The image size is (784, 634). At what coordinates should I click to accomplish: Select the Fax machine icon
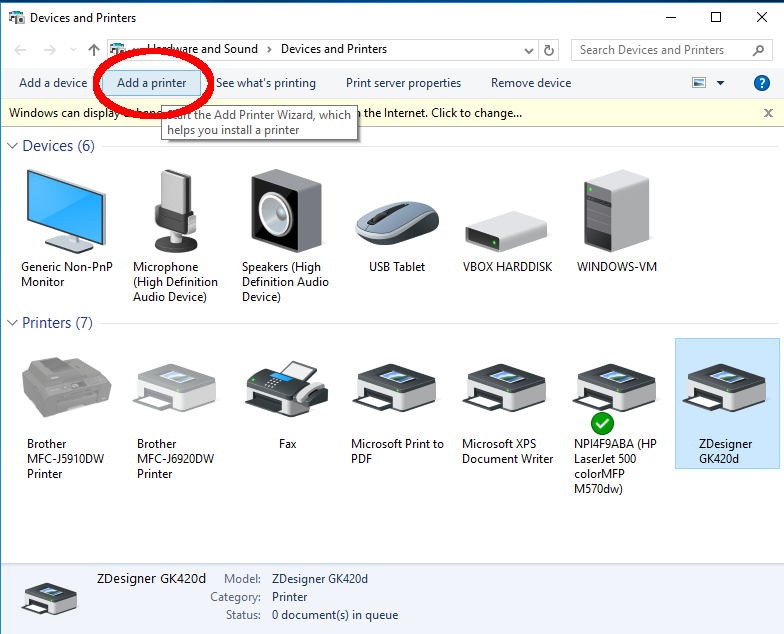click(287, 388)
